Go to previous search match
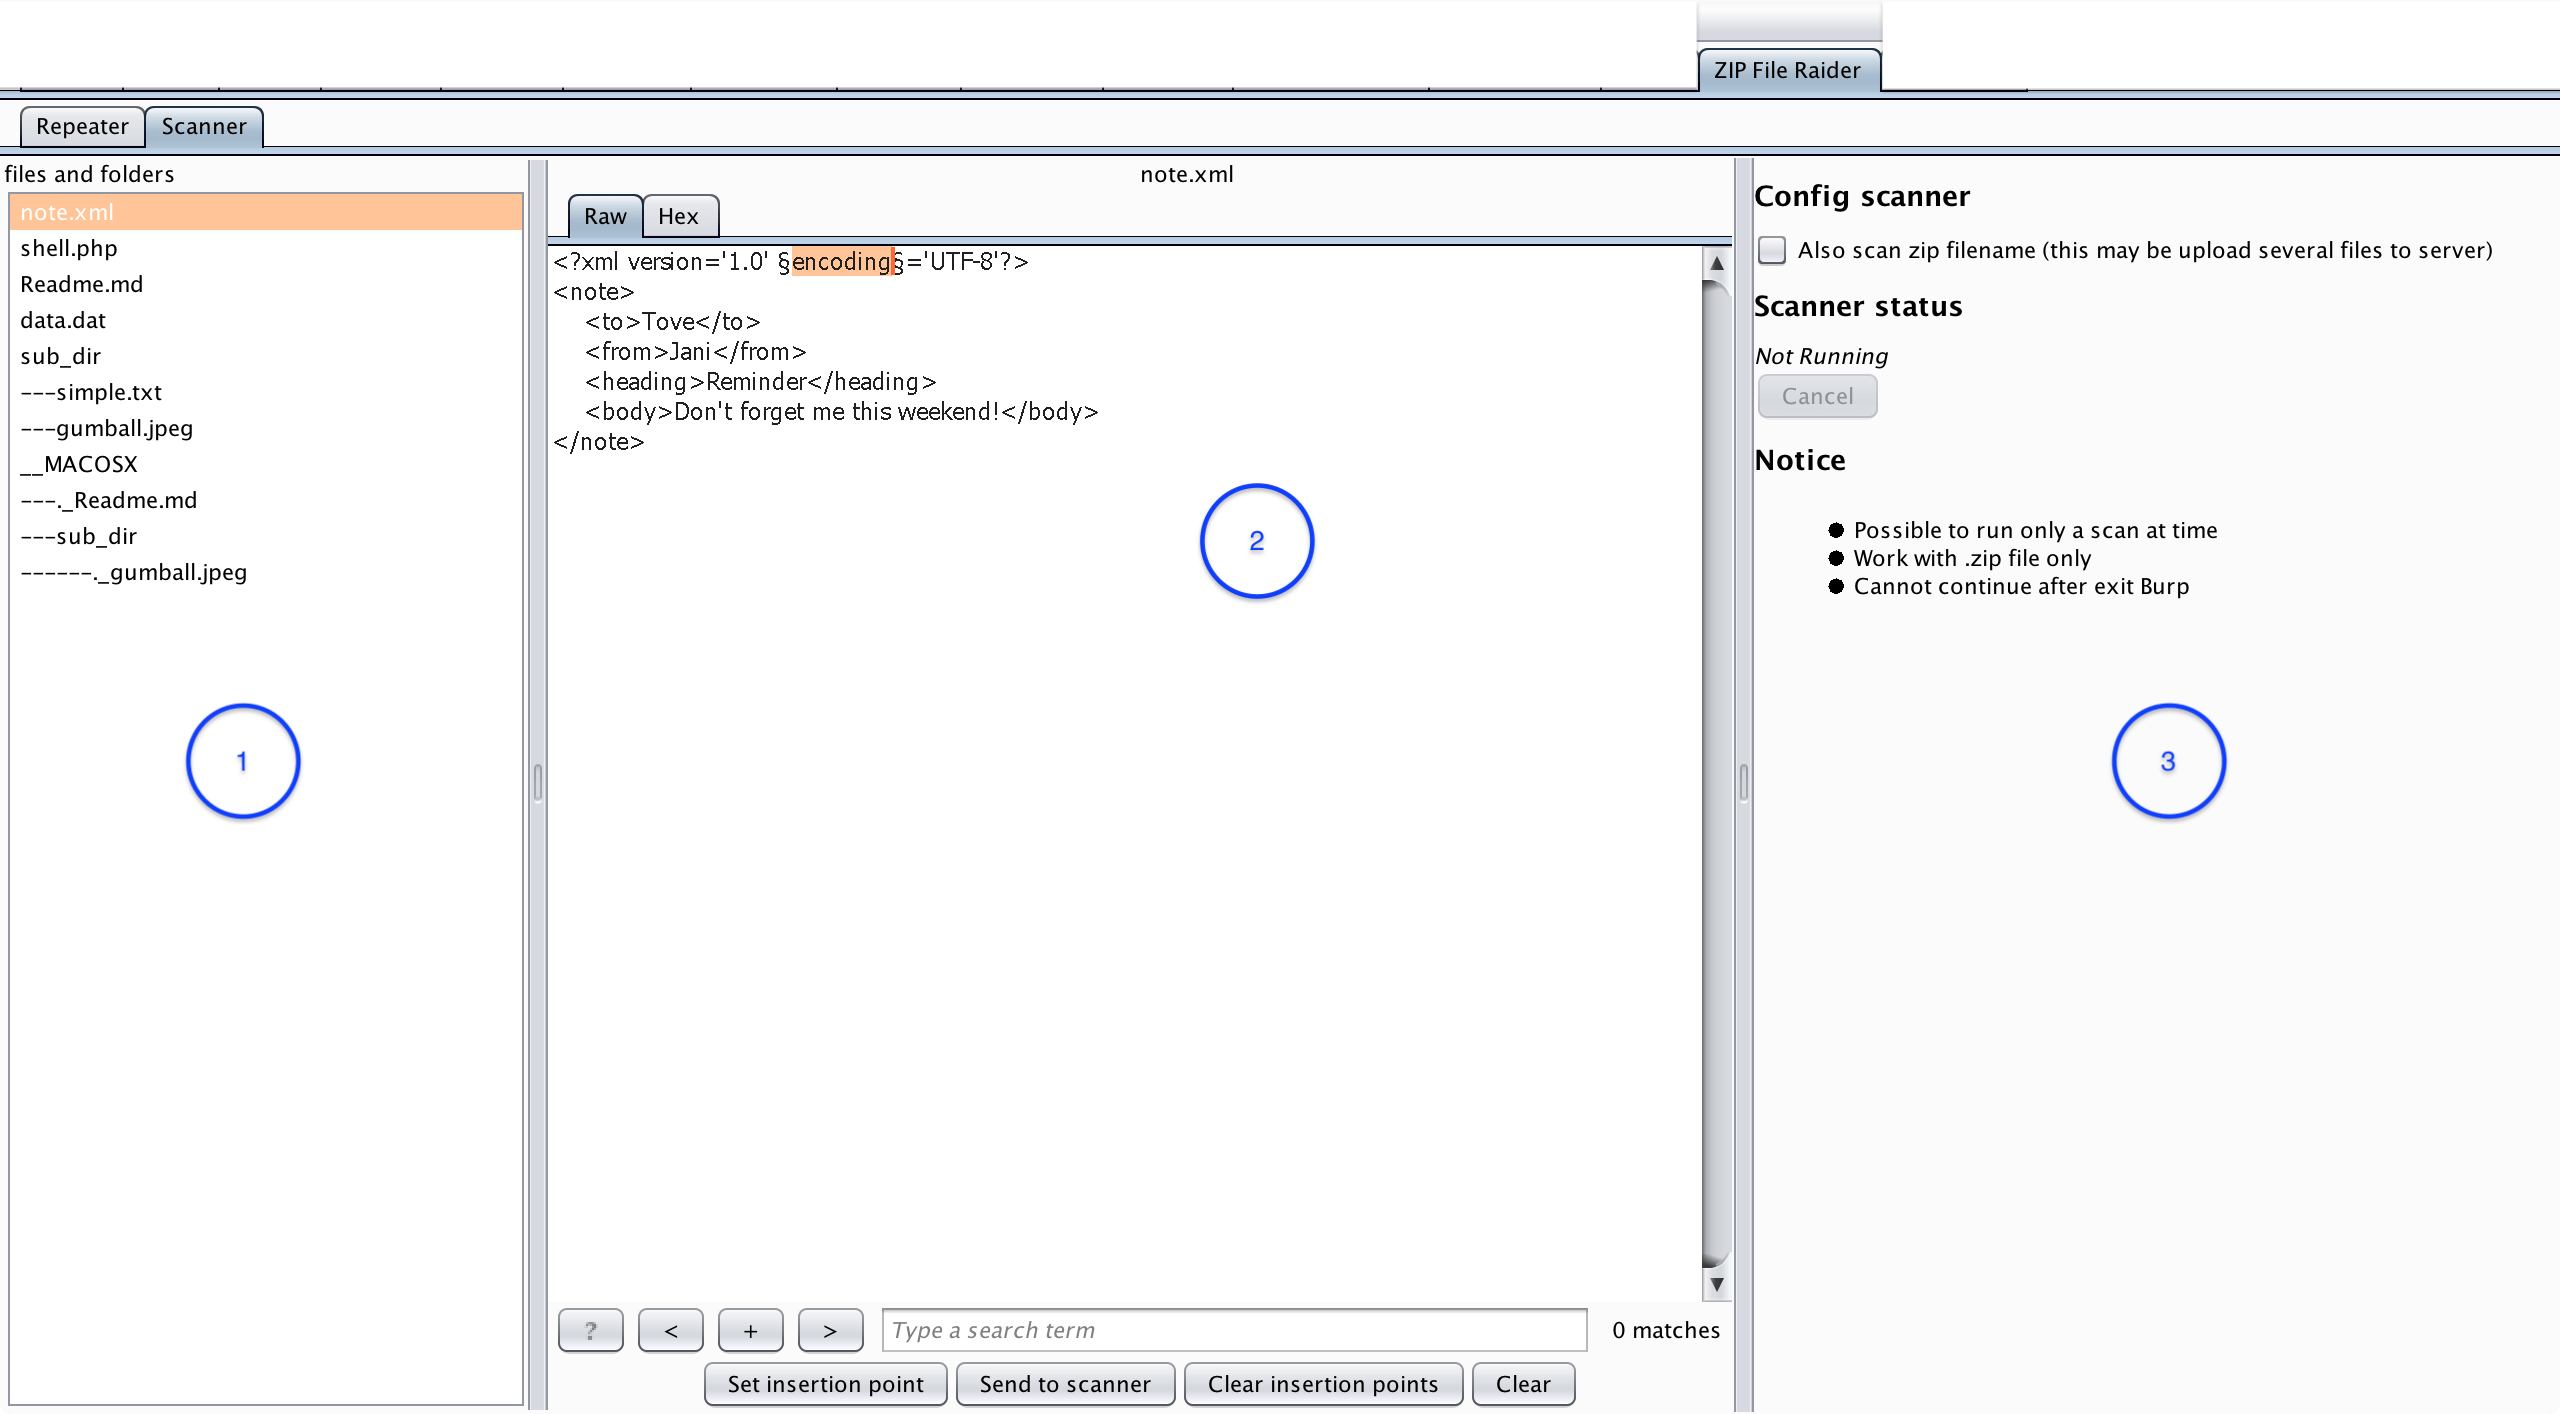This screenshot has width=2560, height=1414. (x=670, y=1330)
